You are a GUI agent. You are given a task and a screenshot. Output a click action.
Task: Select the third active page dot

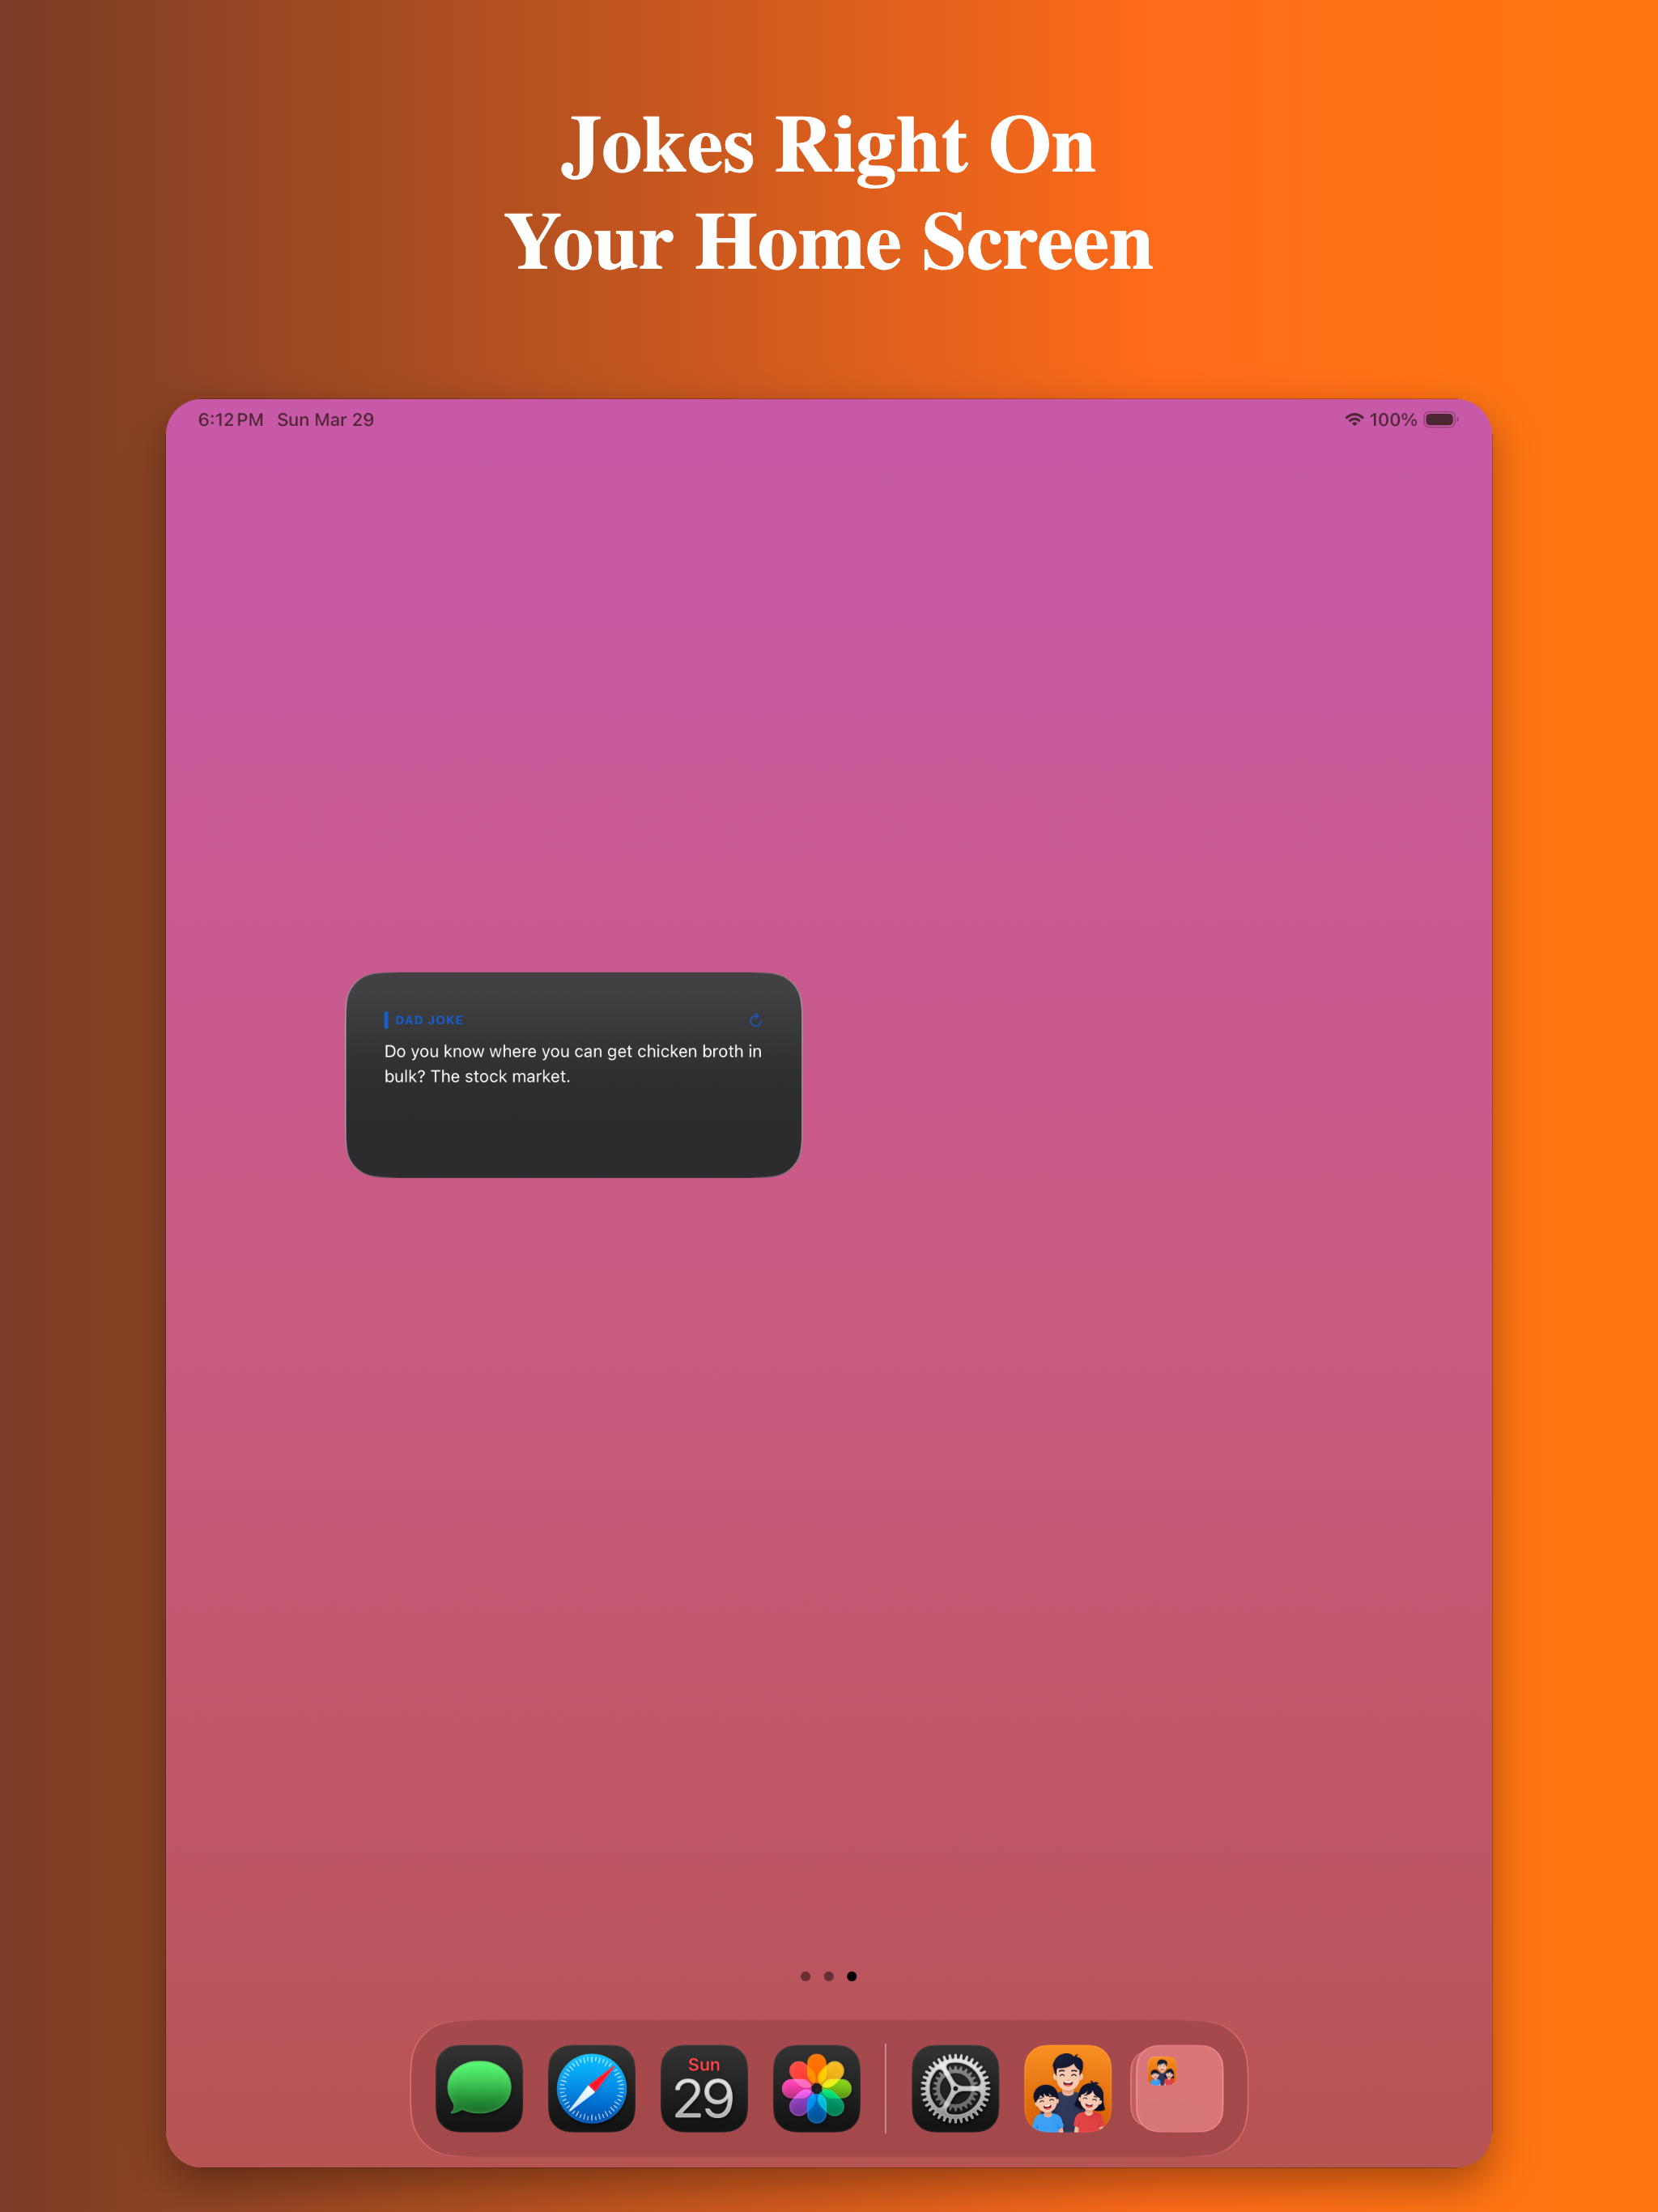coord(852,1976)
